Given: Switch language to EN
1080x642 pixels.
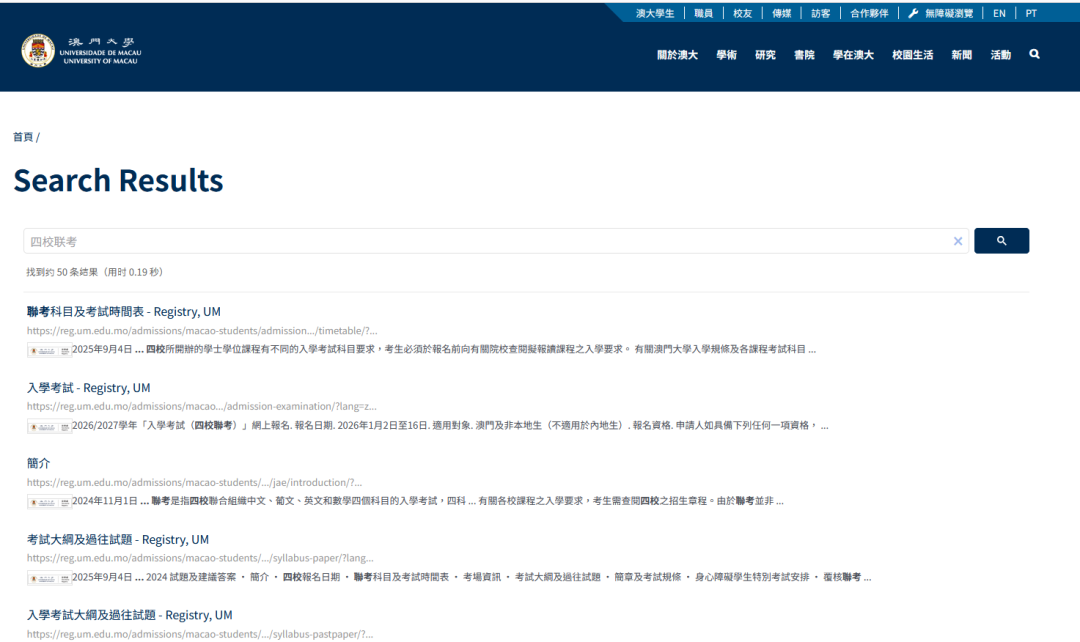Looking at the screenshot, I should coord(999,13).
